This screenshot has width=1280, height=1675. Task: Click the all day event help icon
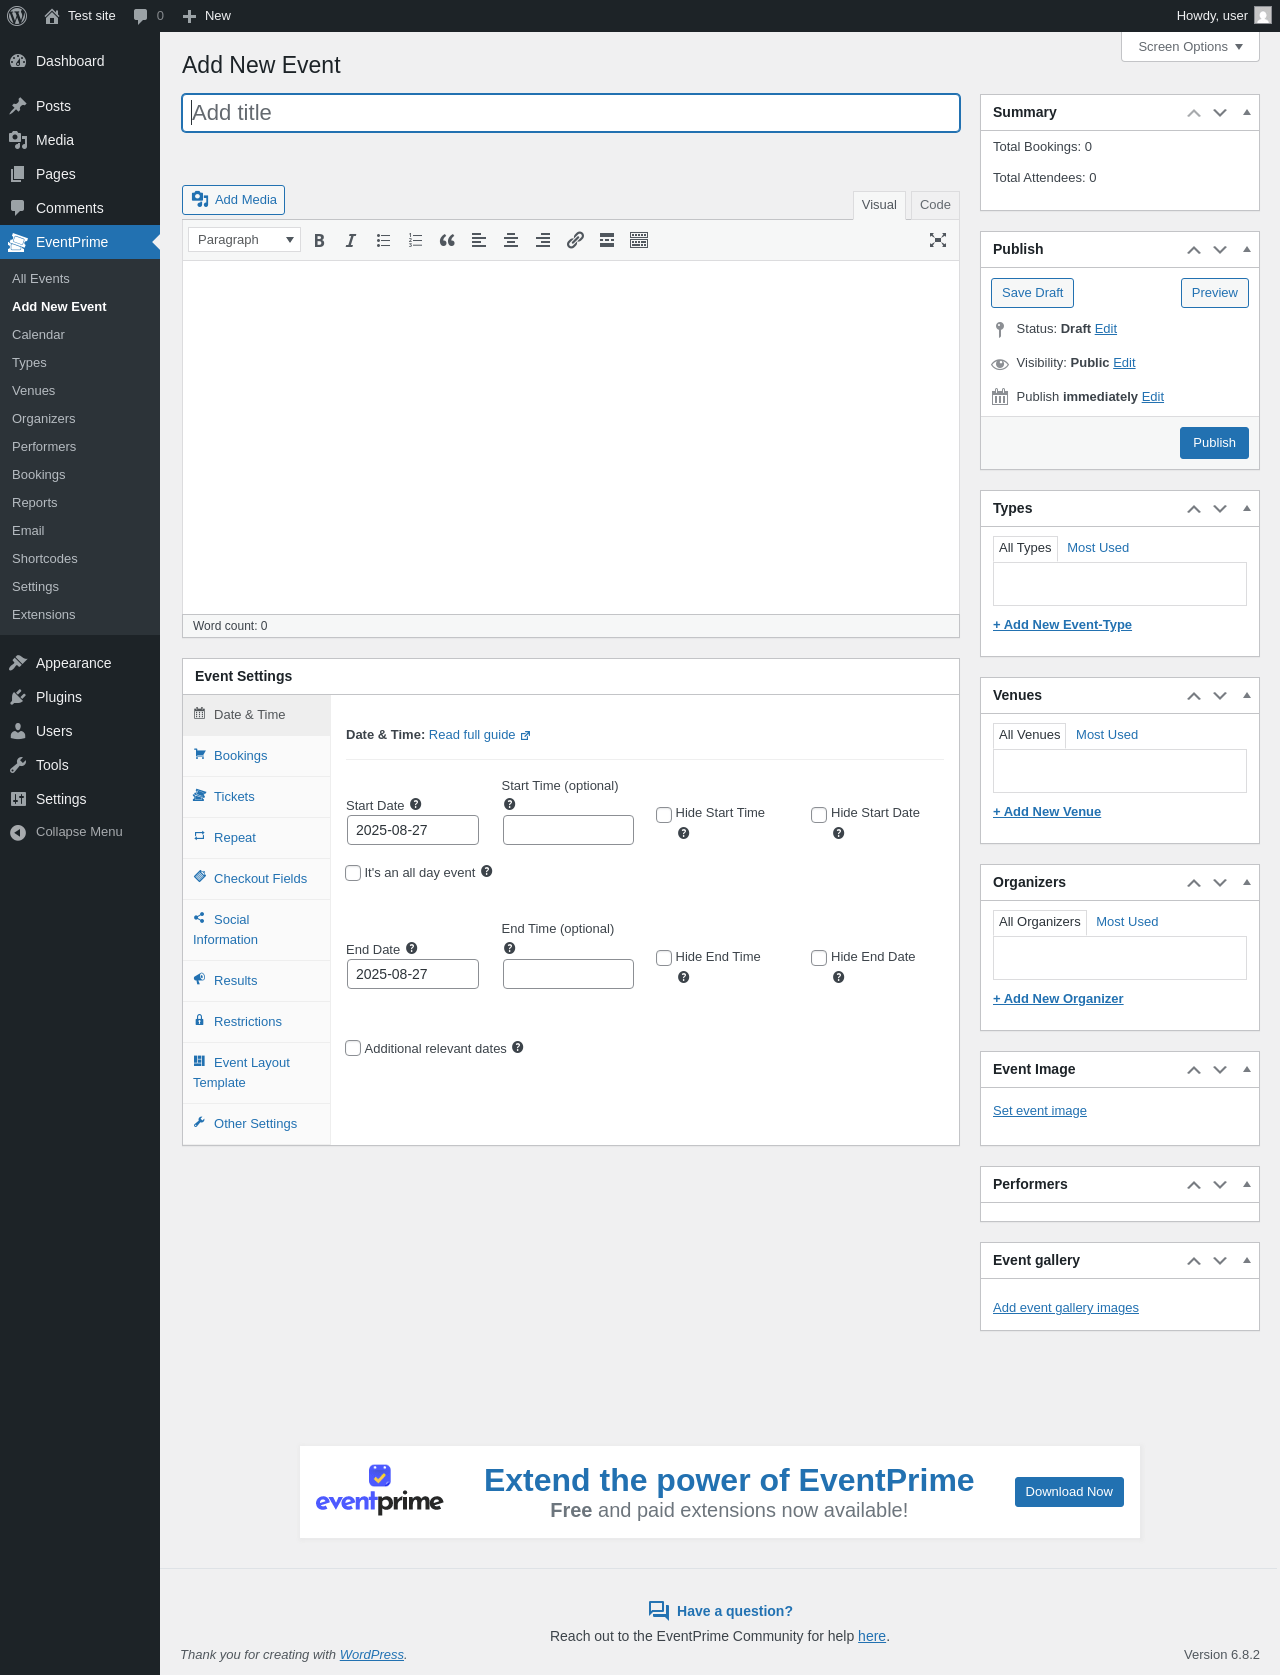coord(487,871)
